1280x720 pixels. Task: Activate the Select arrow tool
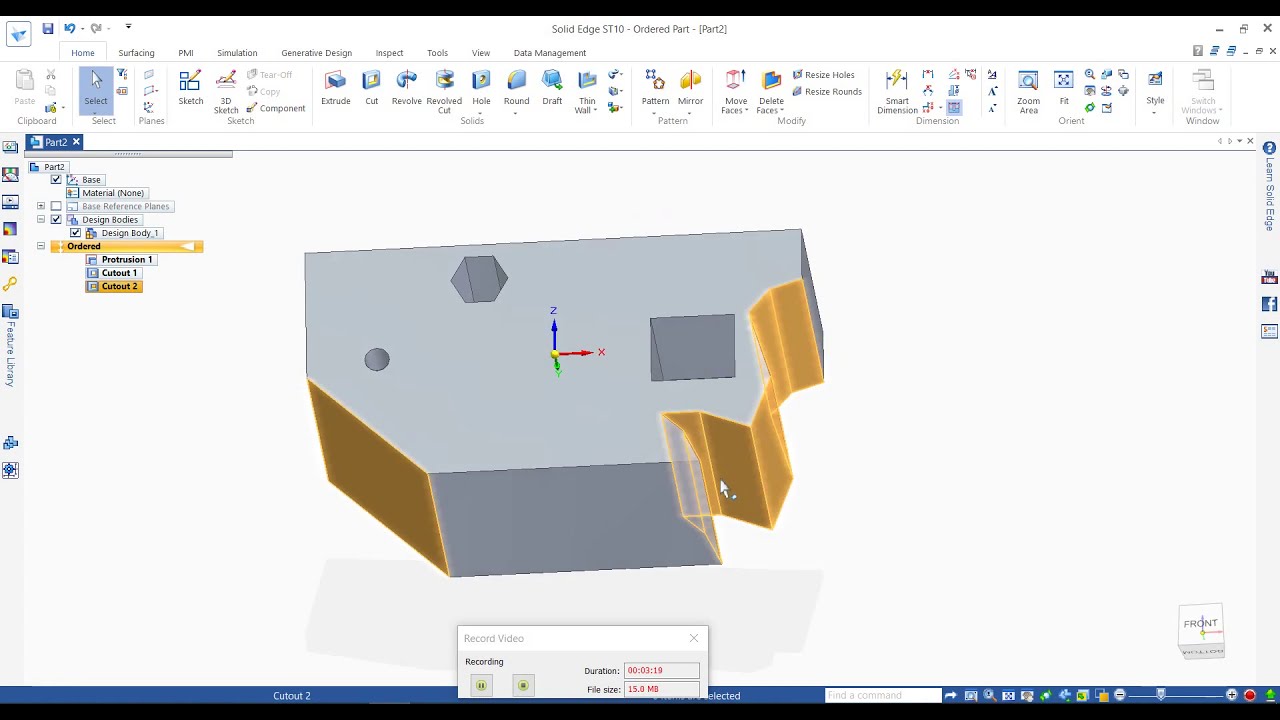(x=96, y=88)
